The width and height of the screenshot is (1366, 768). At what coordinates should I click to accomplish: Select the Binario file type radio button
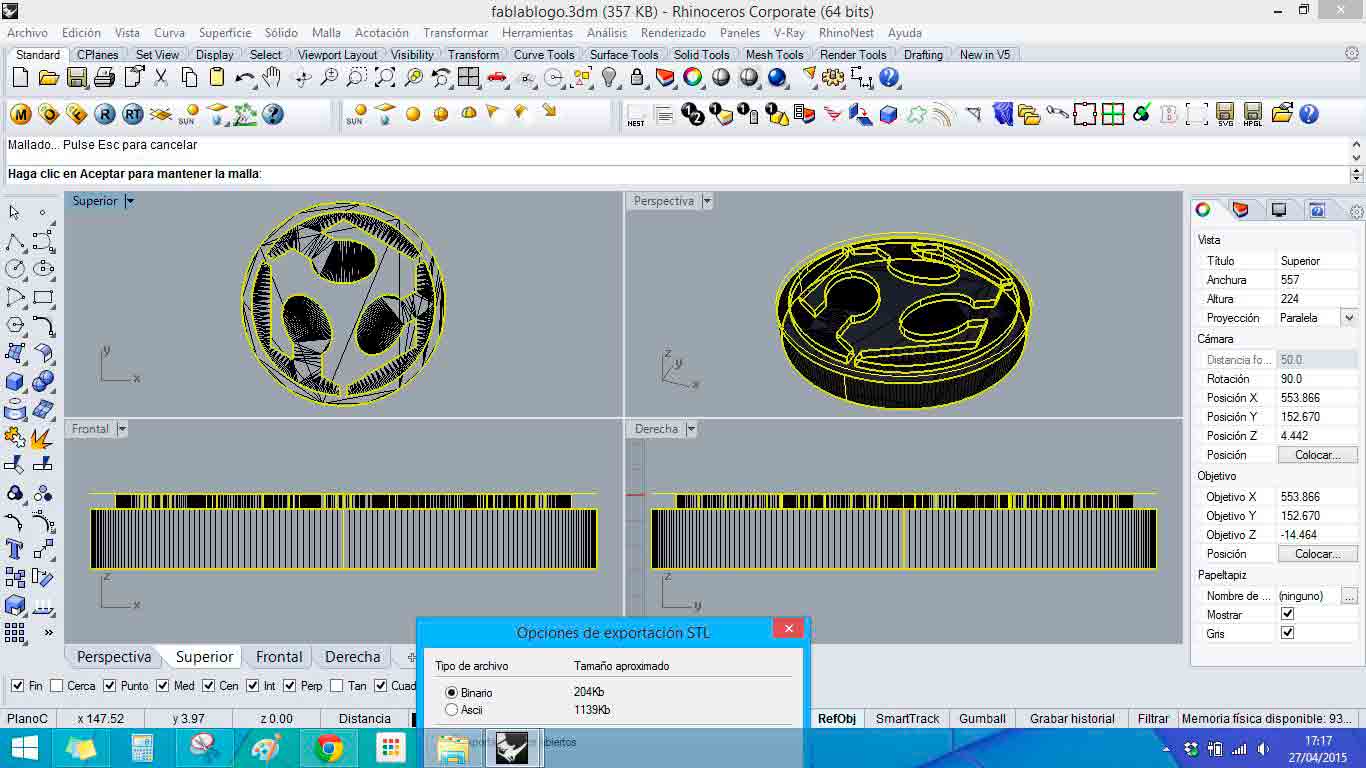coord(451,692)
